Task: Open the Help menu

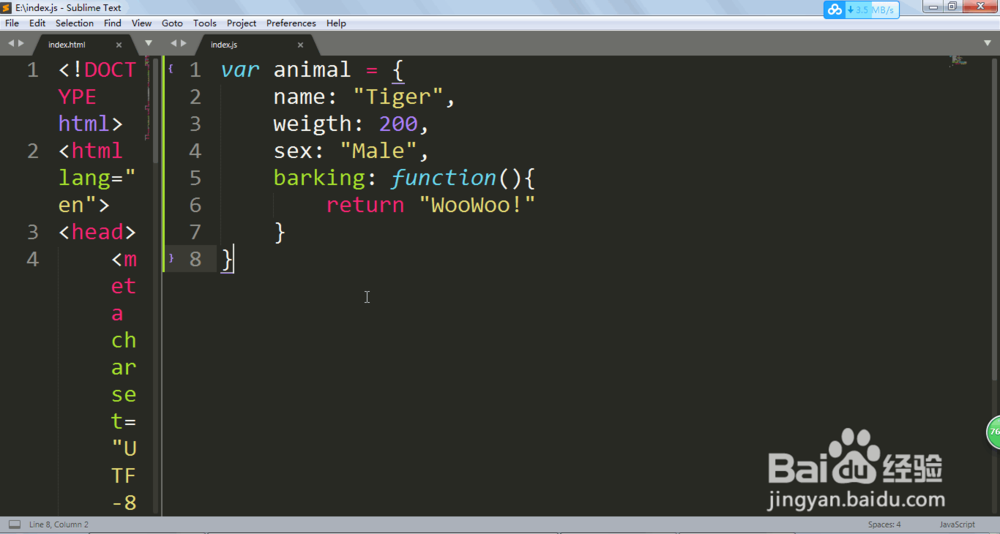Action: click(x=336, y=23)
